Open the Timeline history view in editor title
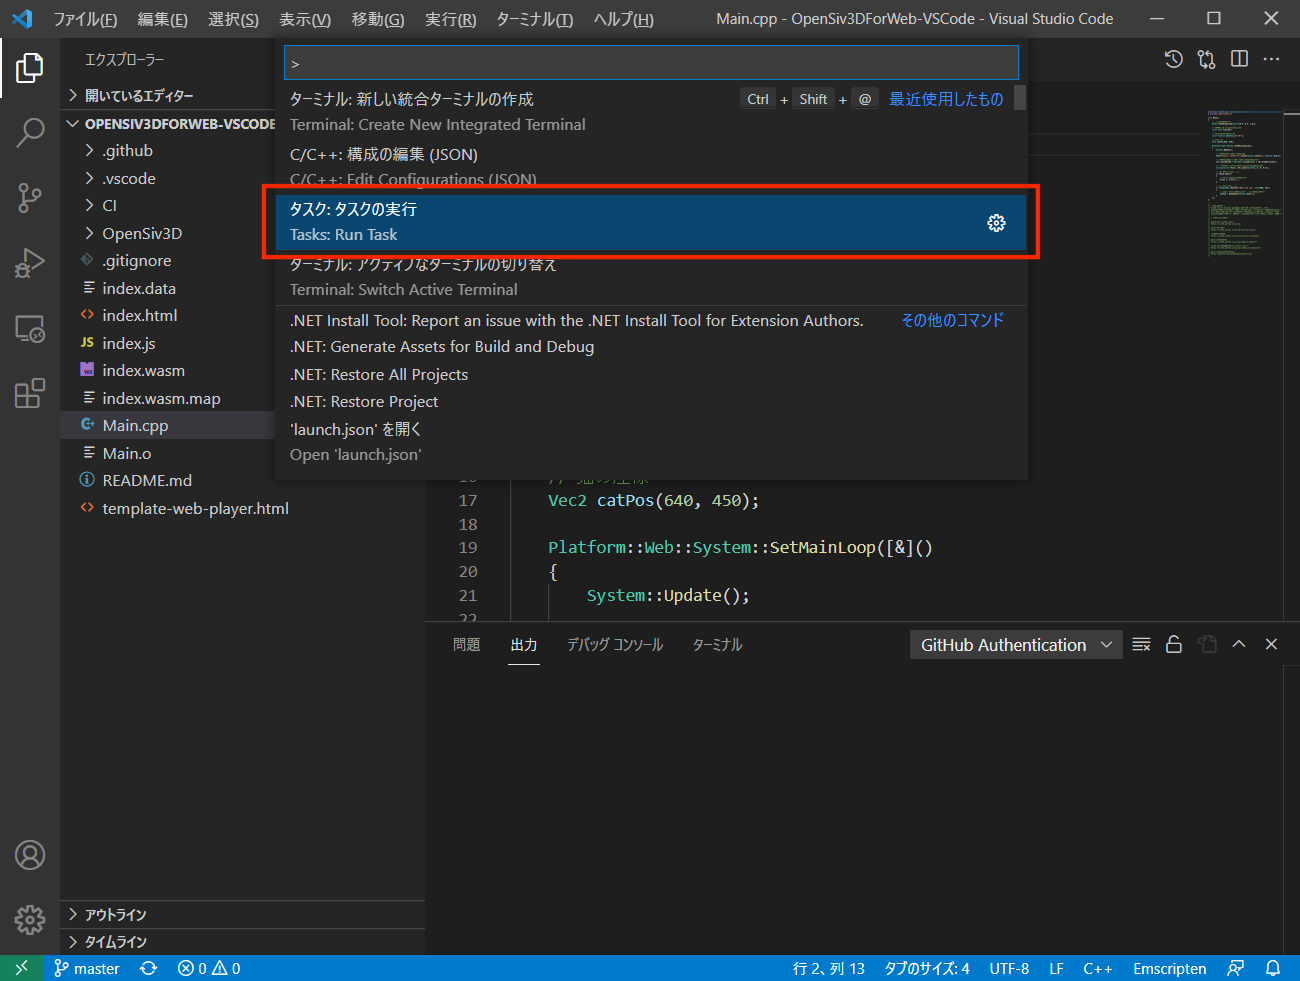The width and height of the screenshot is (1300, 981). tap(1172, 59)
